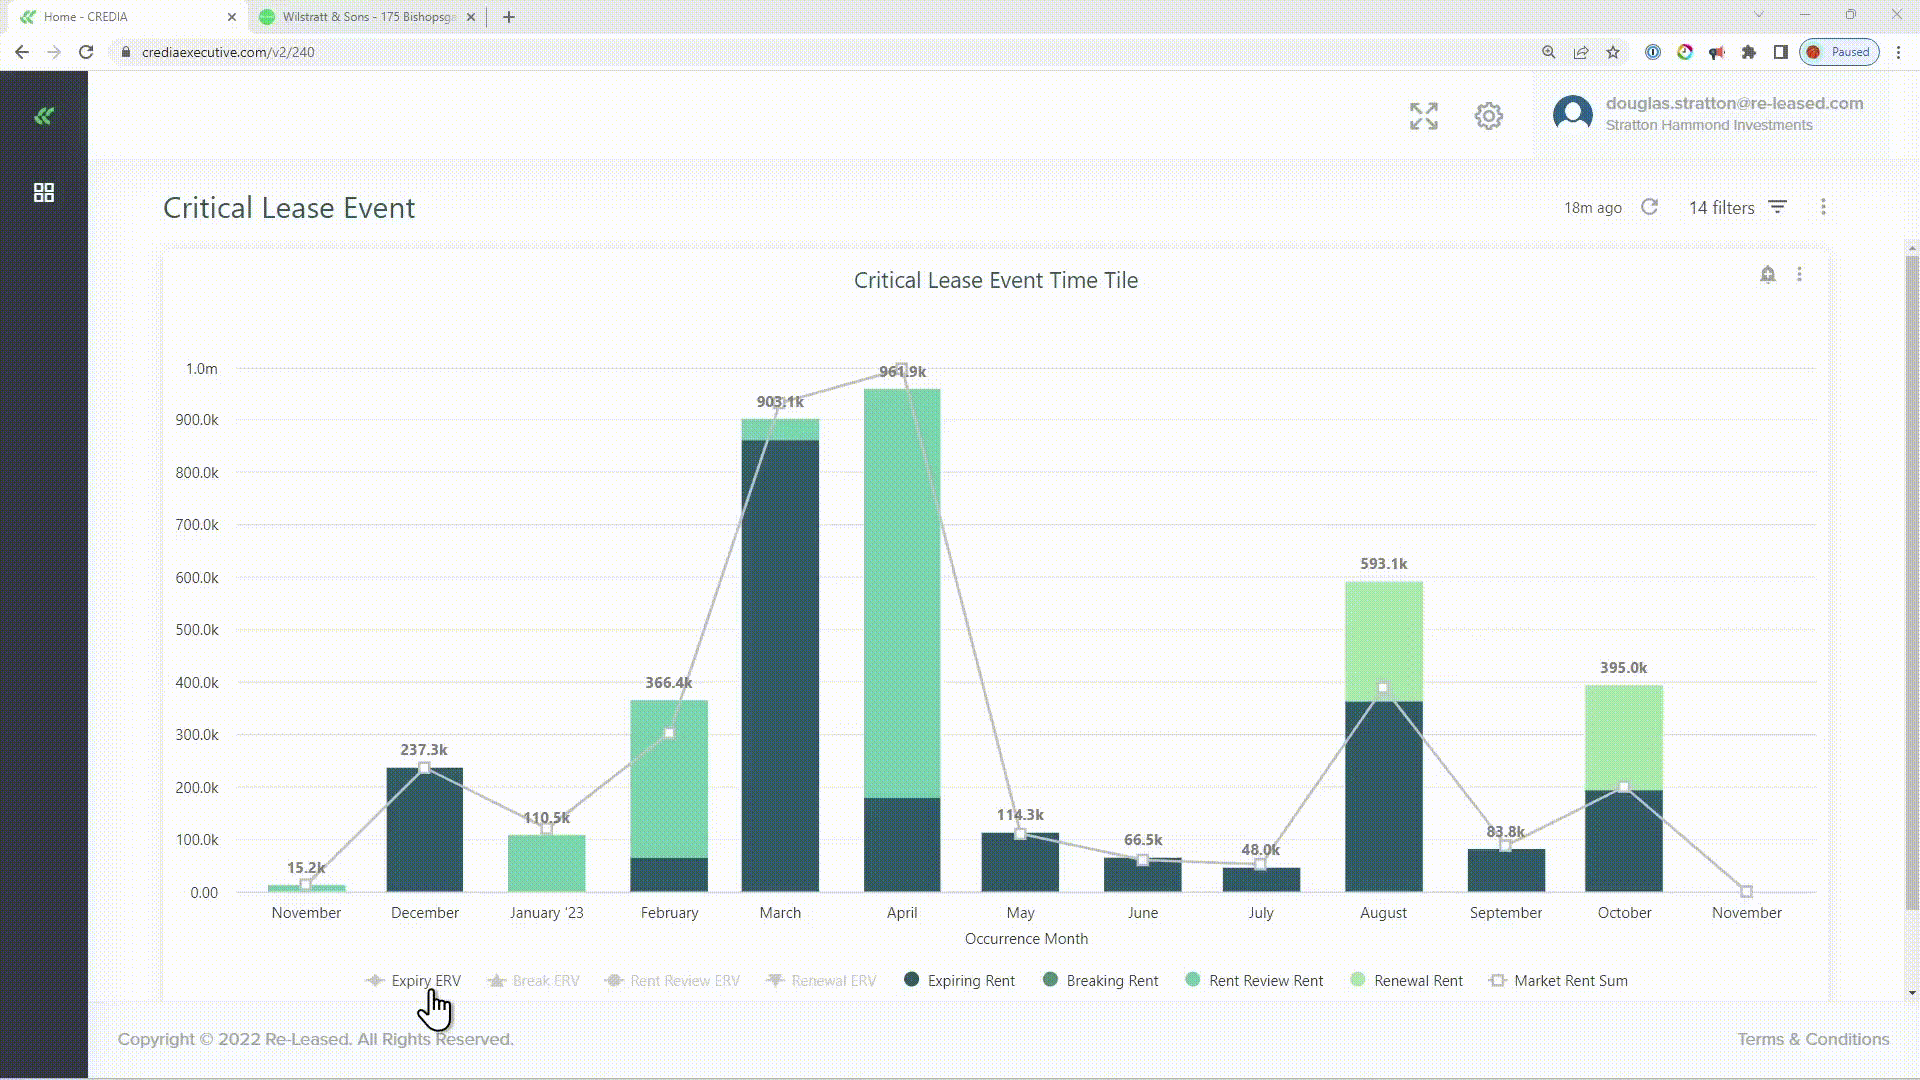
Task: Click the Occurrence Month axis label
Action: [1026, 939]
